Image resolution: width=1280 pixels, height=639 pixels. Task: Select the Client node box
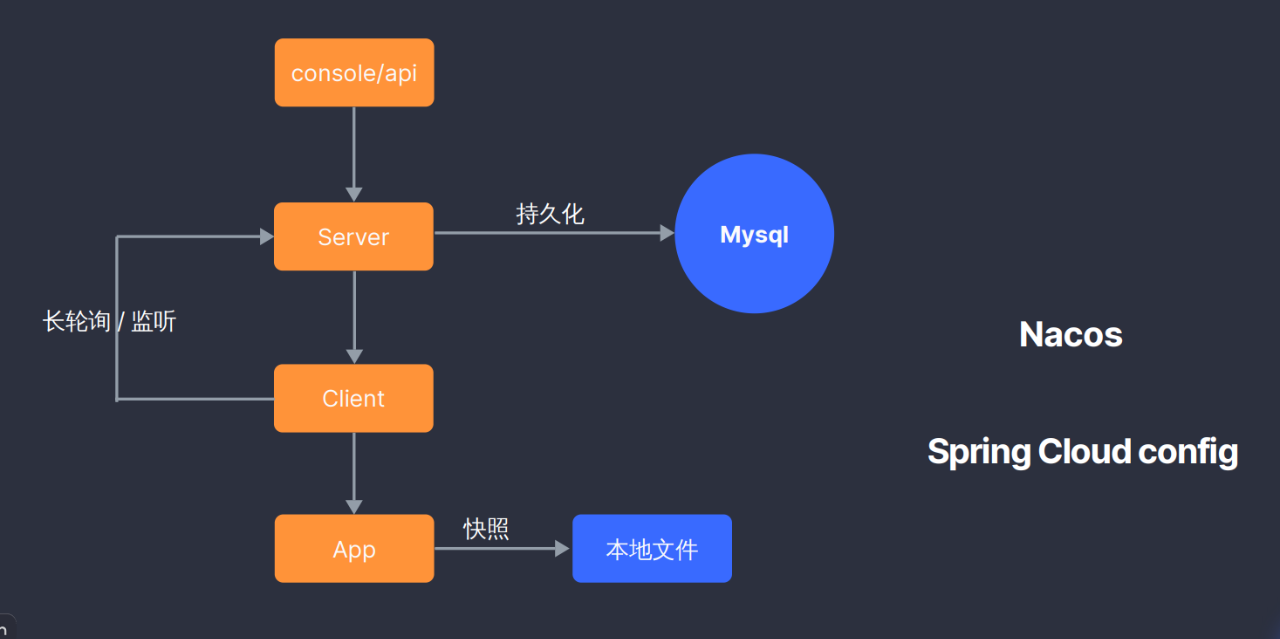[354, 398]
